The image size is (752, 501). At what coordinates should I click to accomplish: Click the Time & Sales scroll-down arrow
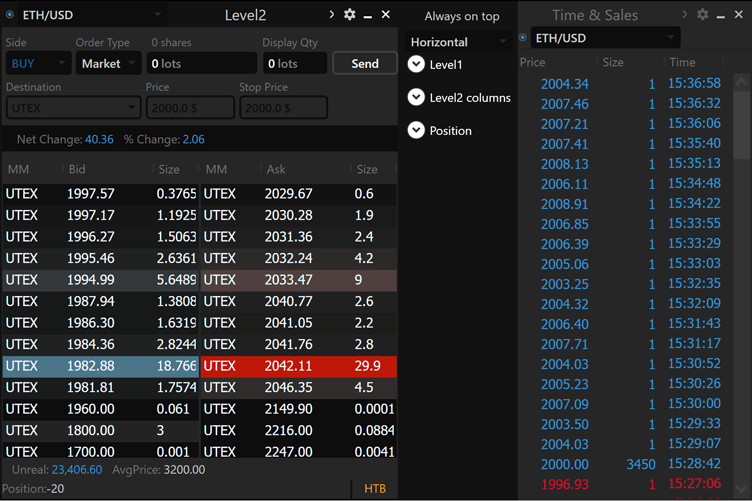742,488
